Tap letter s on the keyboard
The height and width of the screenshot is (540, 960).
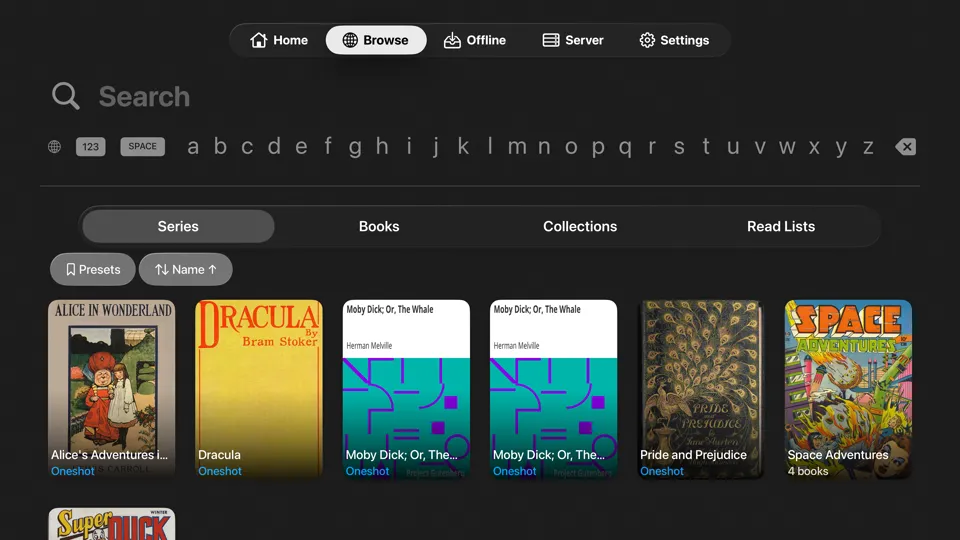coord(679,147)
